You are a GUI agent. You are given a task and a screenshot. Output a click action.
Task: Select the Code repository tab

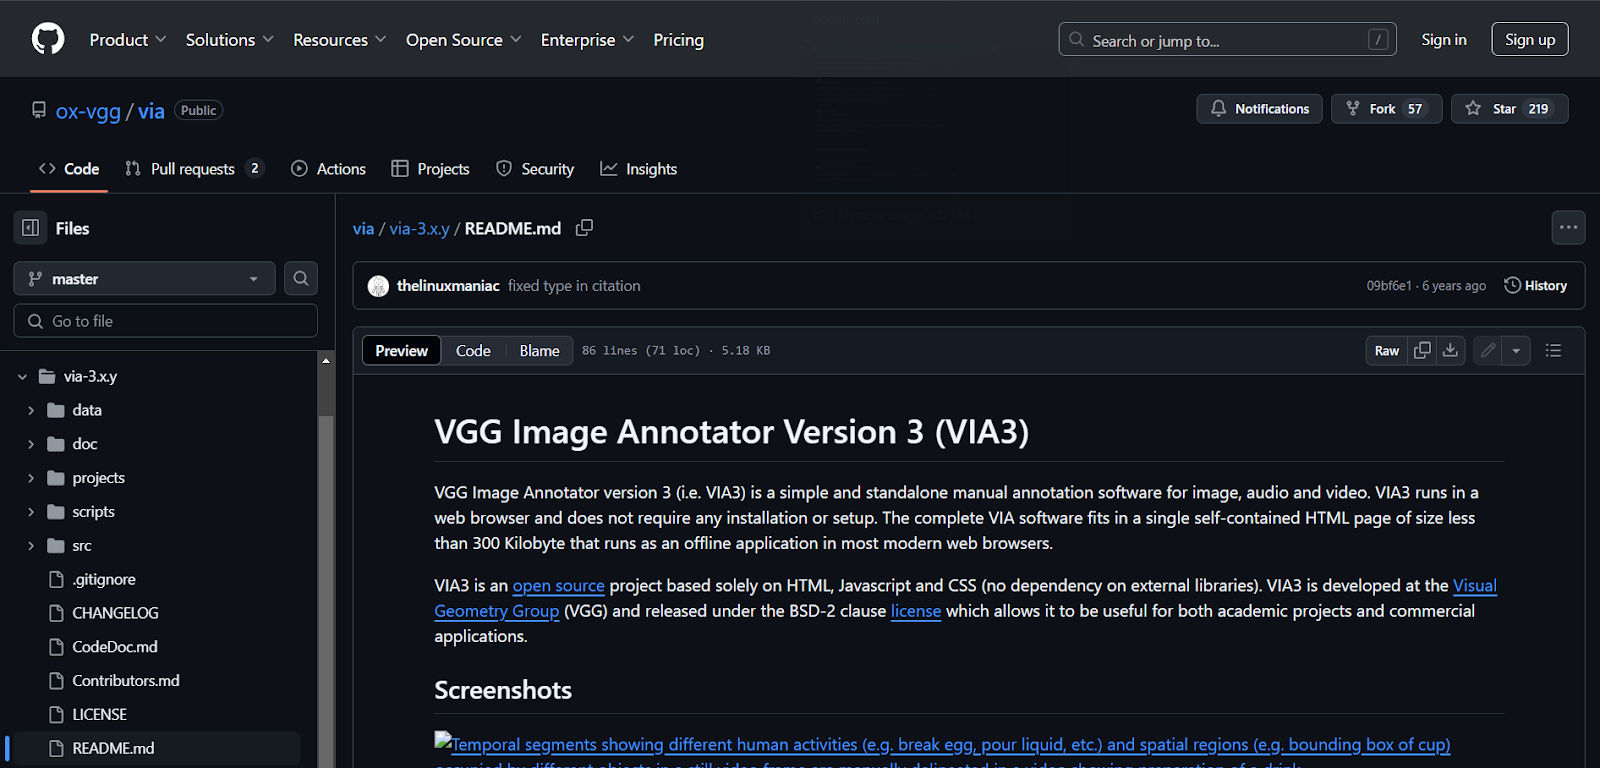[69, 169]
